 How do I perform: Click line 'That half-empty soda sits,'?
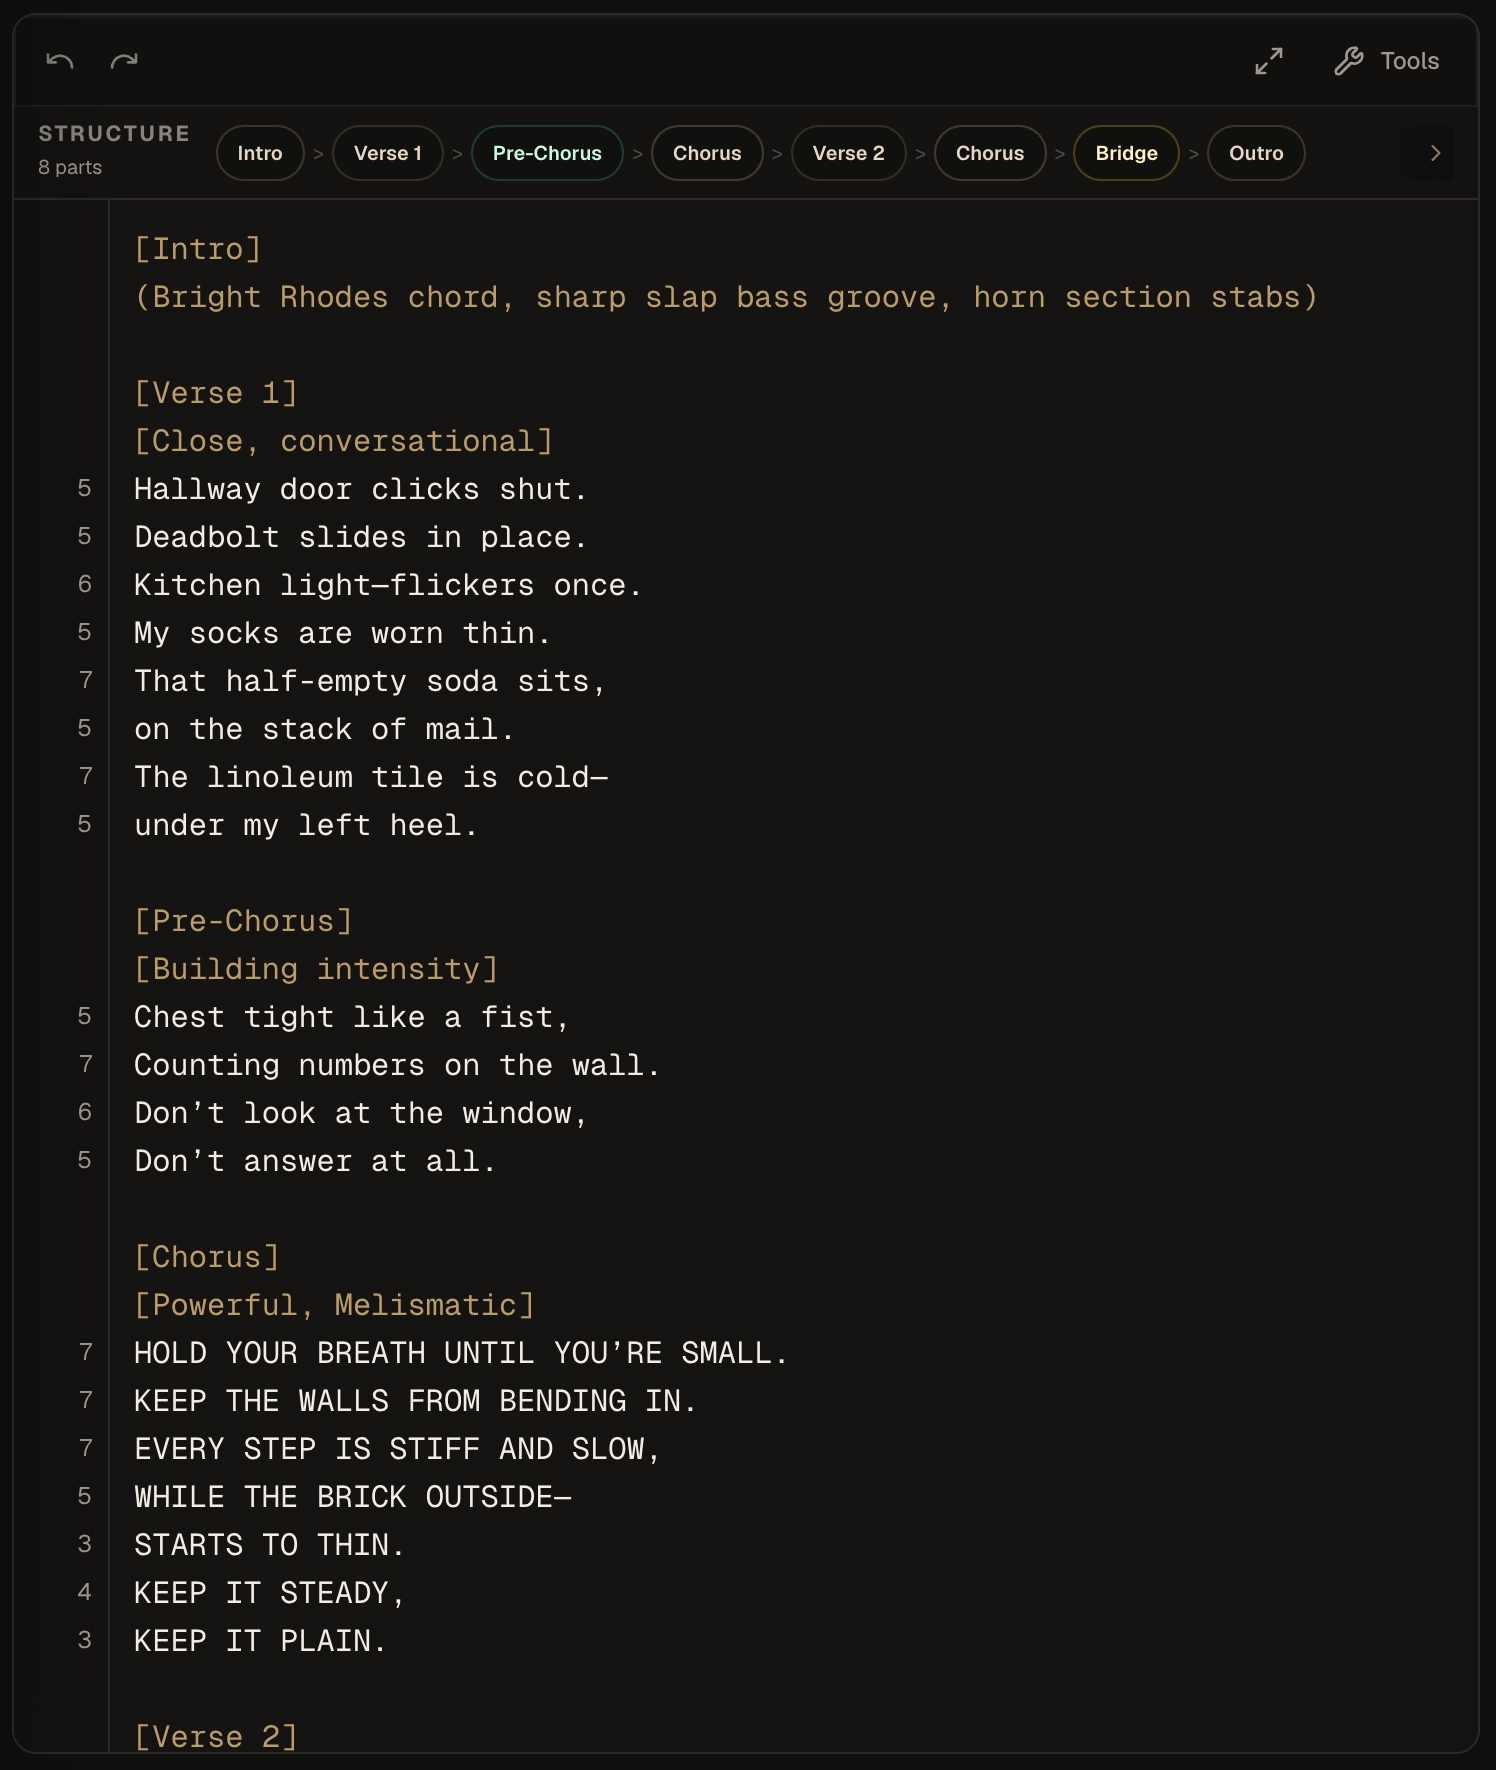click(x=370, y=681)
